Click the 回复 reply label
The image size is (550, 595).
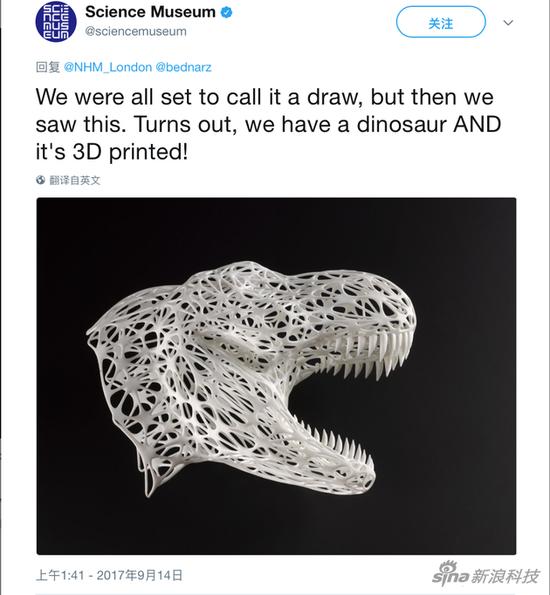click(x=48, y=68)
